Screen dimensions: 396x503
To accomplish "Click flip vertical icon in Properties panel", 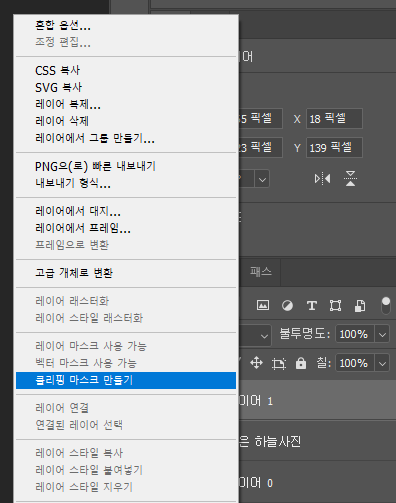I will (x=350, y=179).
